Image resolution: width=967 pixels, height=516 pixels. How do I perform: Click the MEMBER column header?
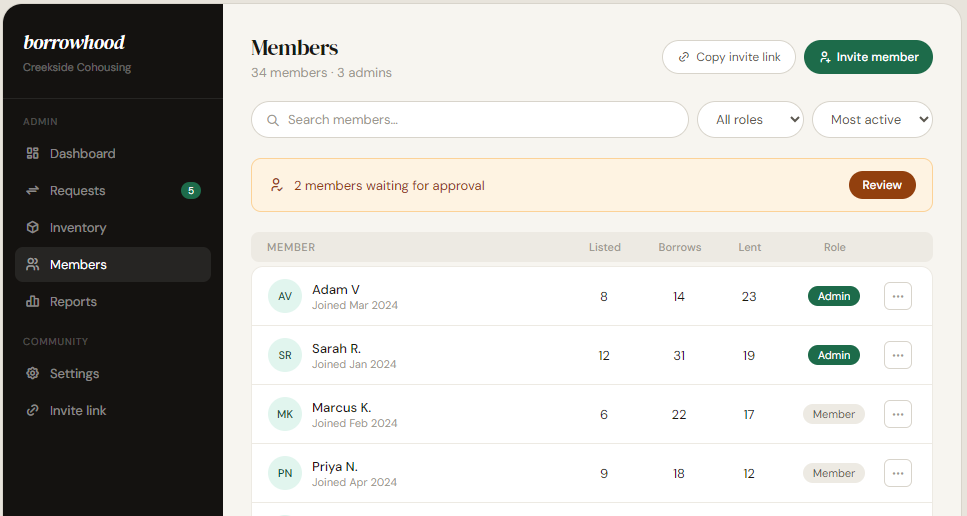pos(291,247)
